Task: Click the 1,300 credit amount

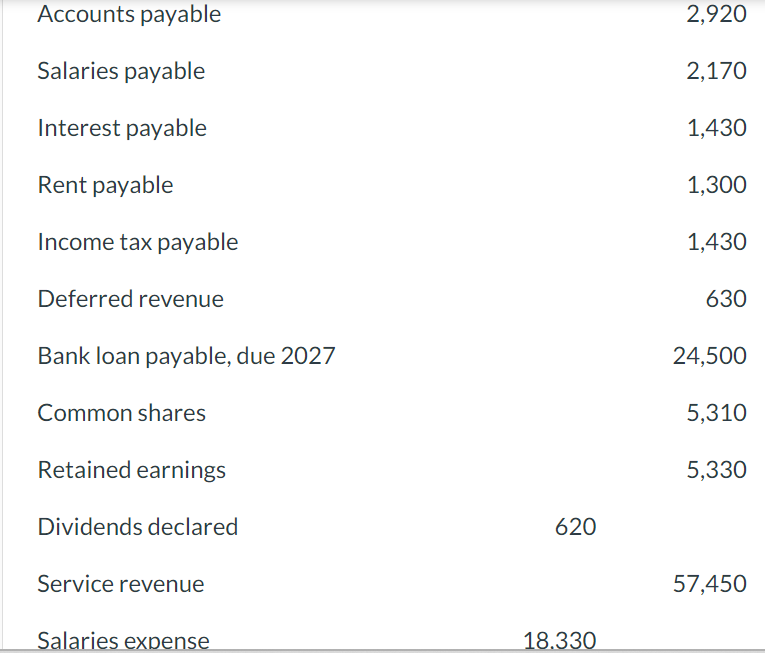Action: pos(717,185)
